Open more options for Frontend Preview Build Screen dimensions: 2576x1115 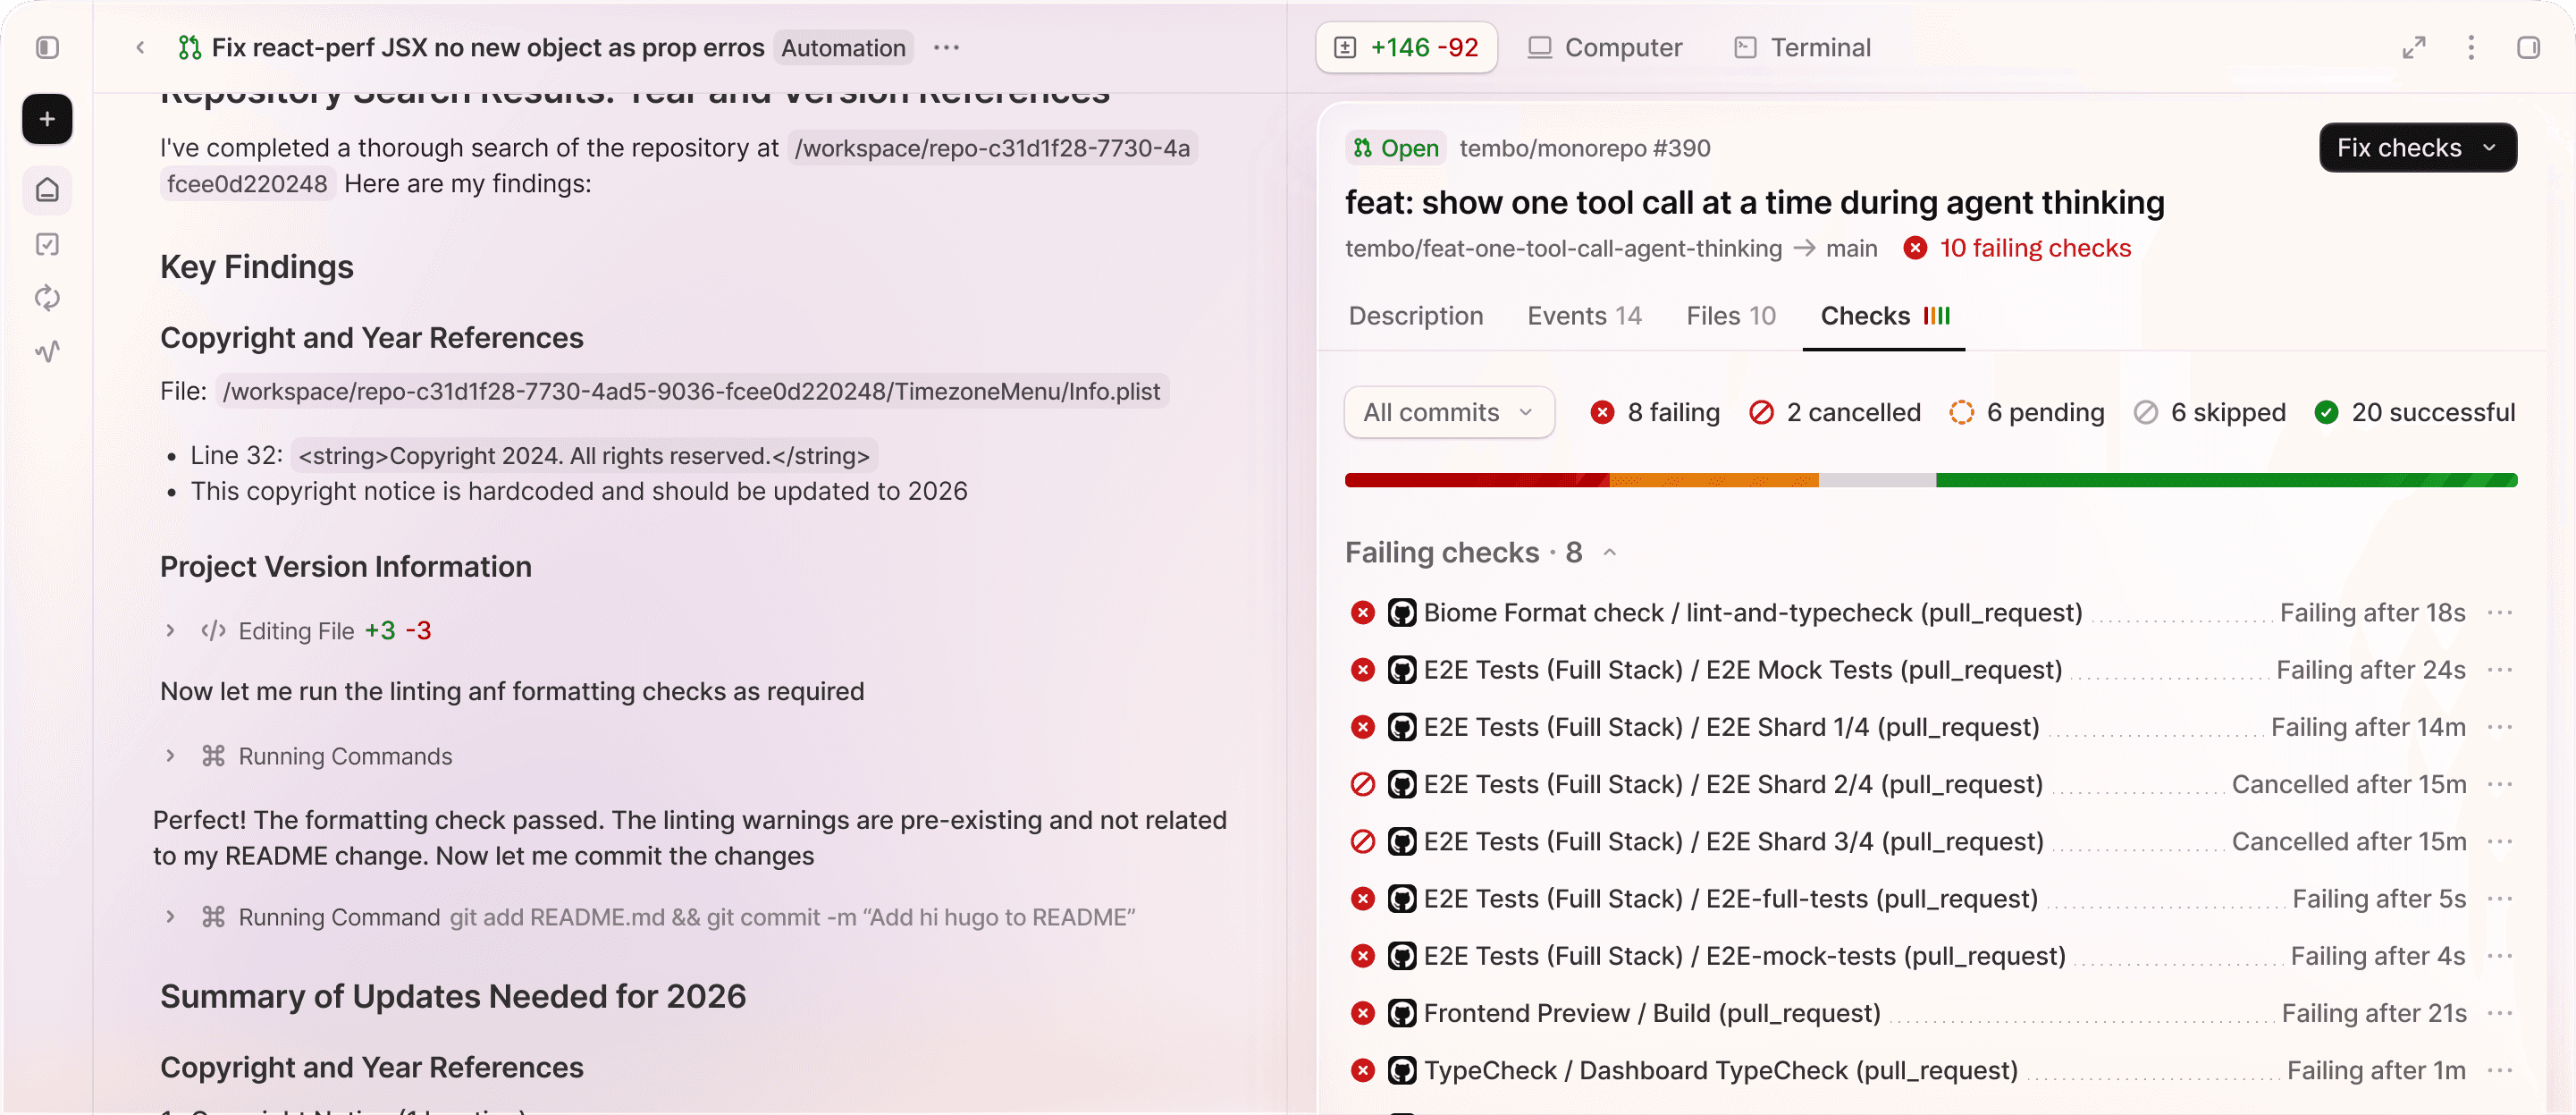[x=2500, y=1013]
